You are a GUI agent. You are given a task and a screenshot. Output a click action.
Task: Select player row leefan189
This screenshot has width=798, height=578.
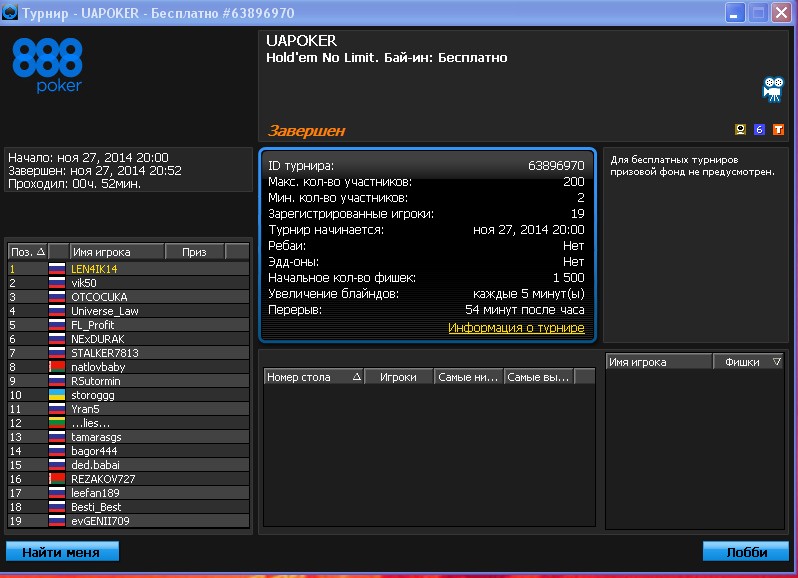(129, 493)
